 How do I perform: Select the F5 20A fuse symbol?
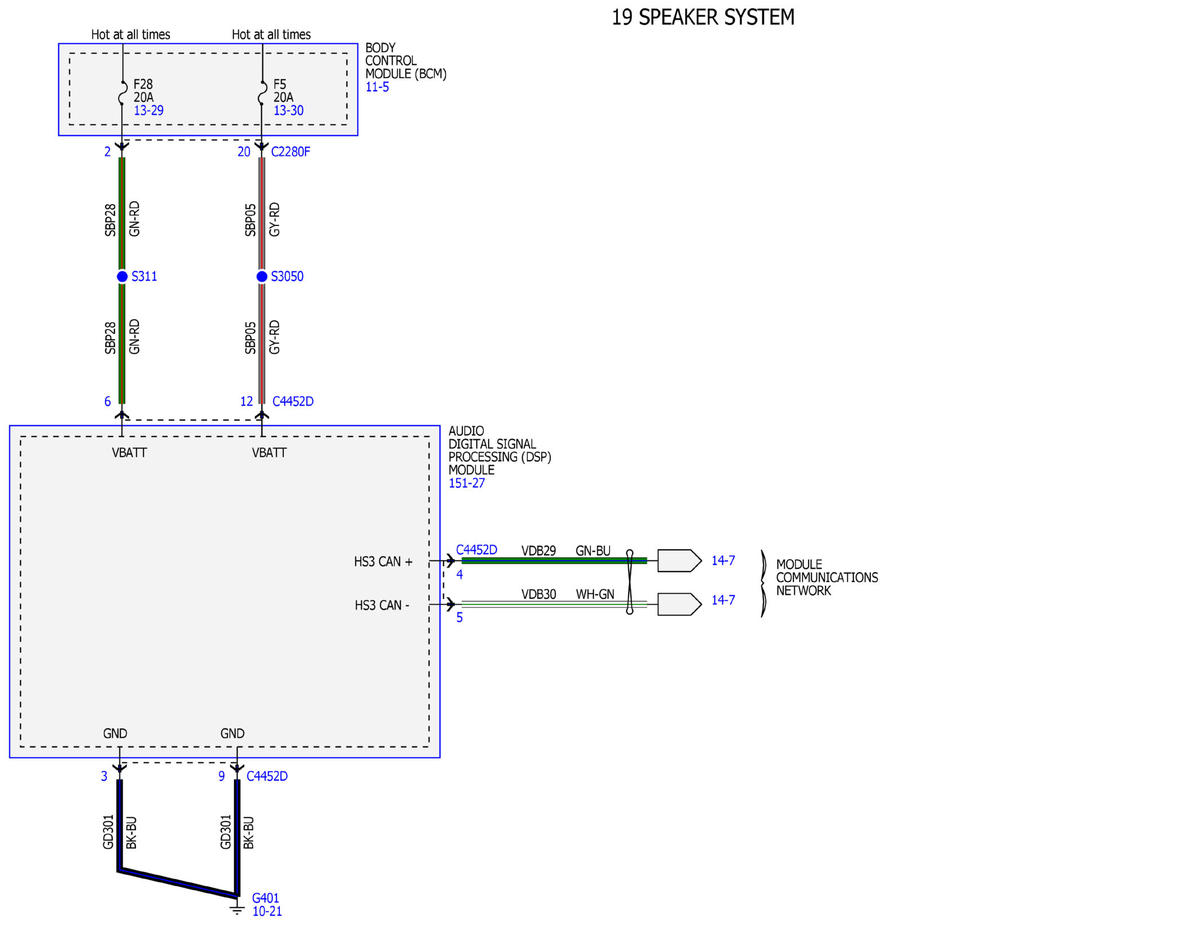[262, 97]
